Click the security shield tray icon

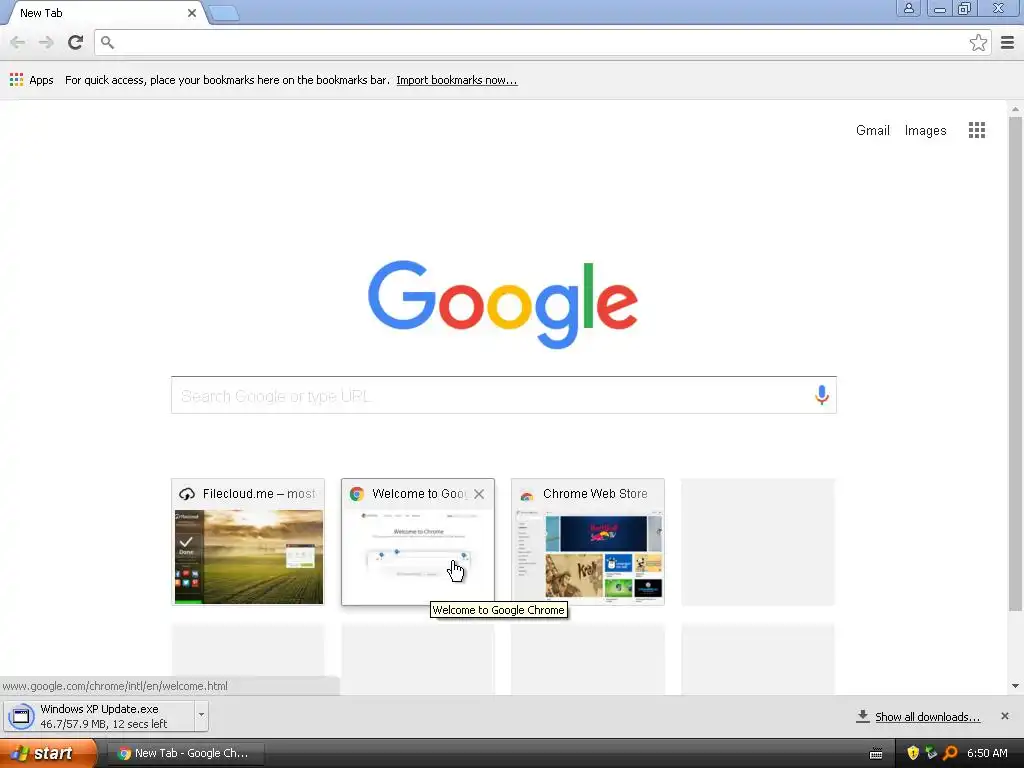(x=912, y=753)
